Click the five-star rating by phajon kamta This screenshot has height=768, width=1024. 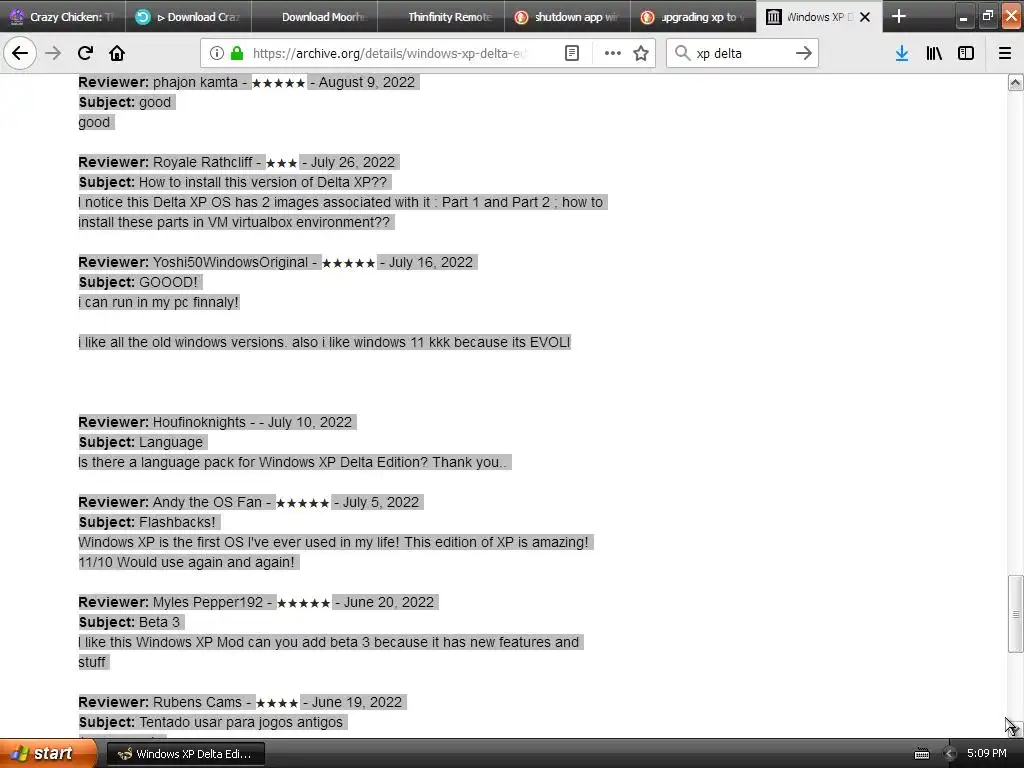tap(278, 83)
